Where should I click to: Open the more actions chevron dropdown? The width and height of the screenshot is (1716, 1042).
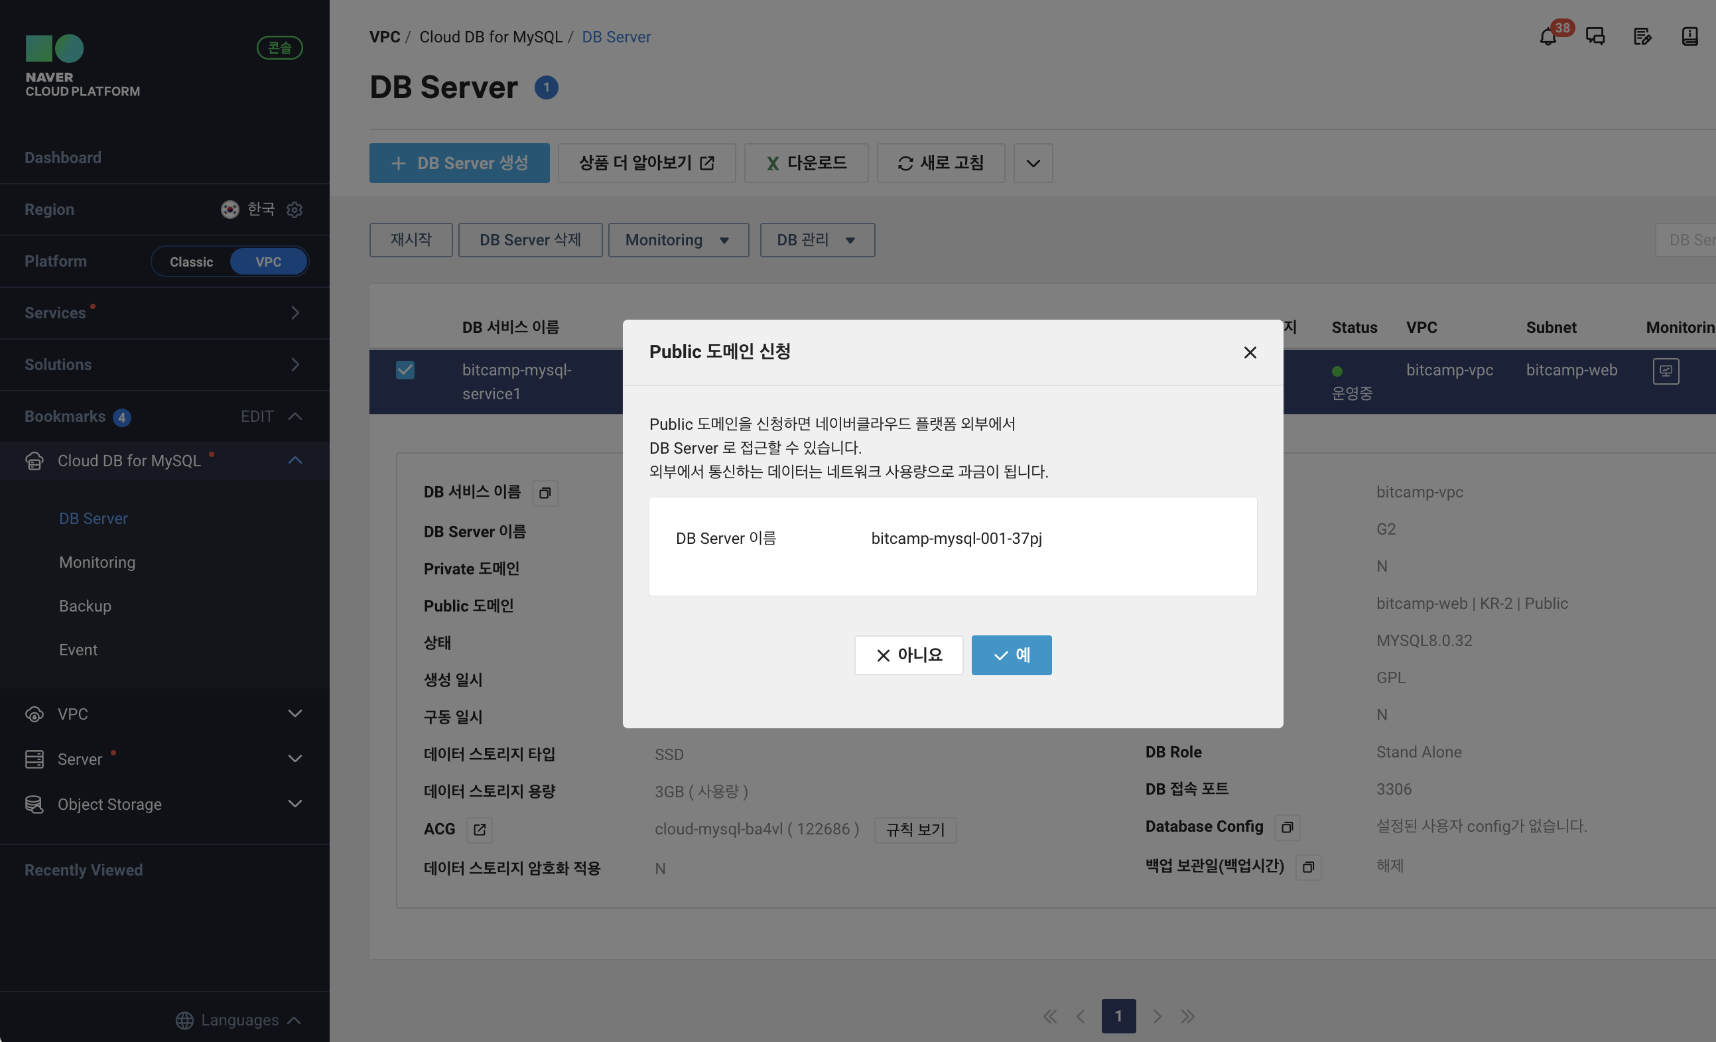pos(1033,163)
